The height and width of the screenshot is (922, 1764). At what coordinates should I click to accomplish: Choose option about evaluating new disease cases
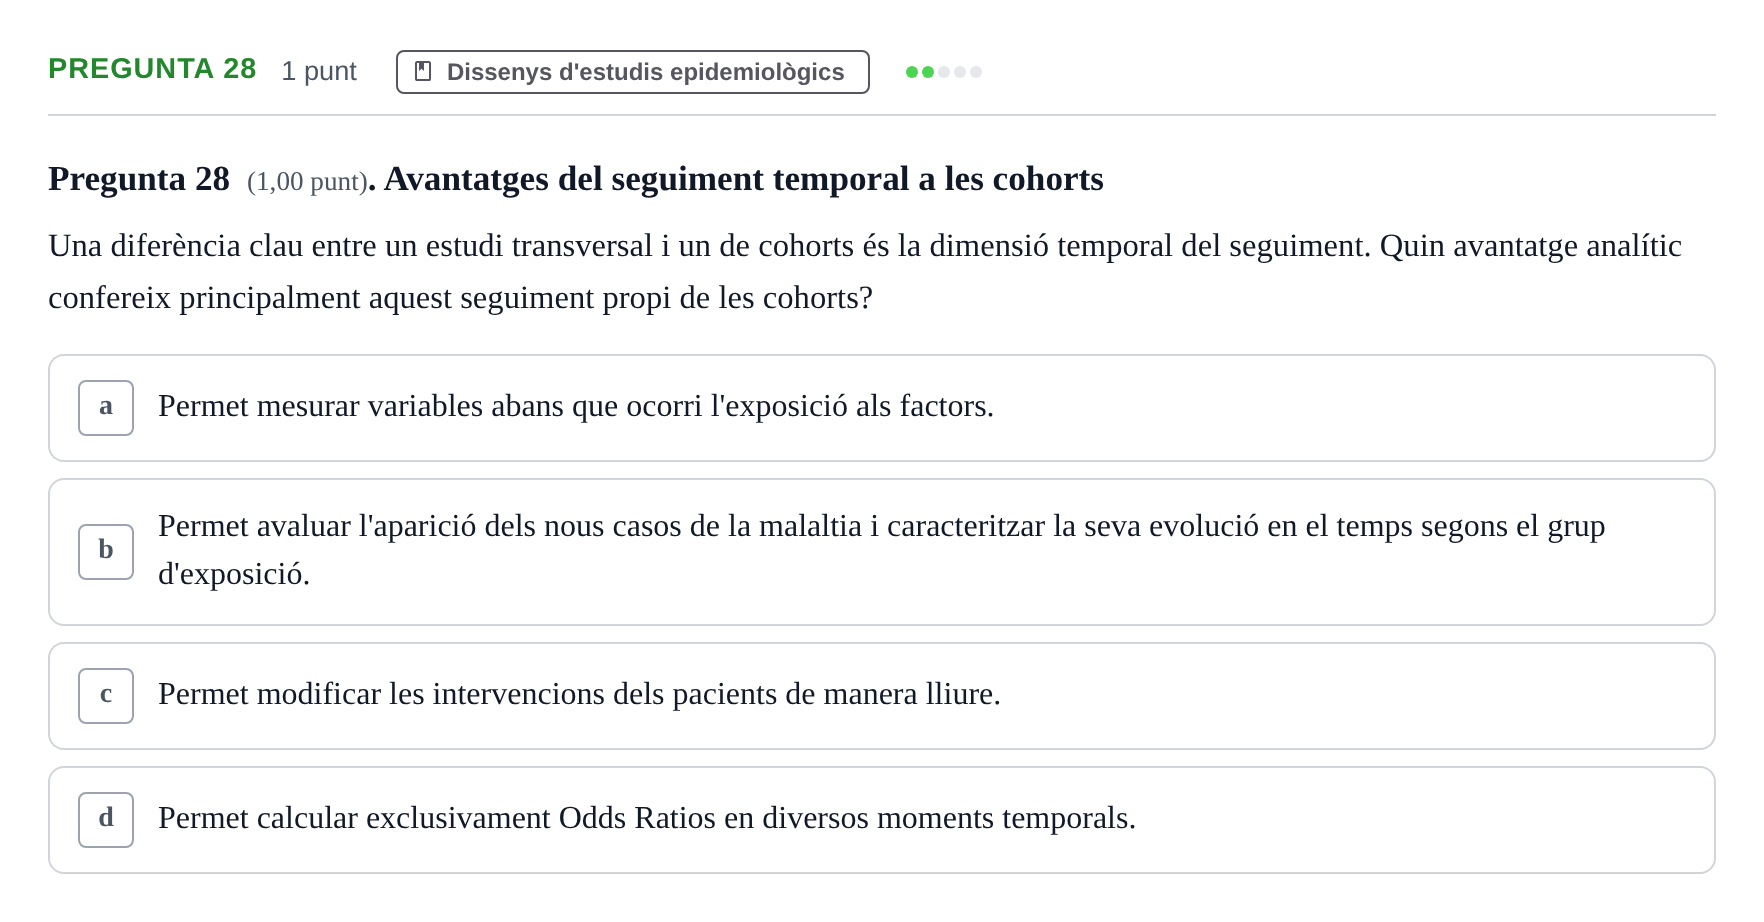(882, 552)
